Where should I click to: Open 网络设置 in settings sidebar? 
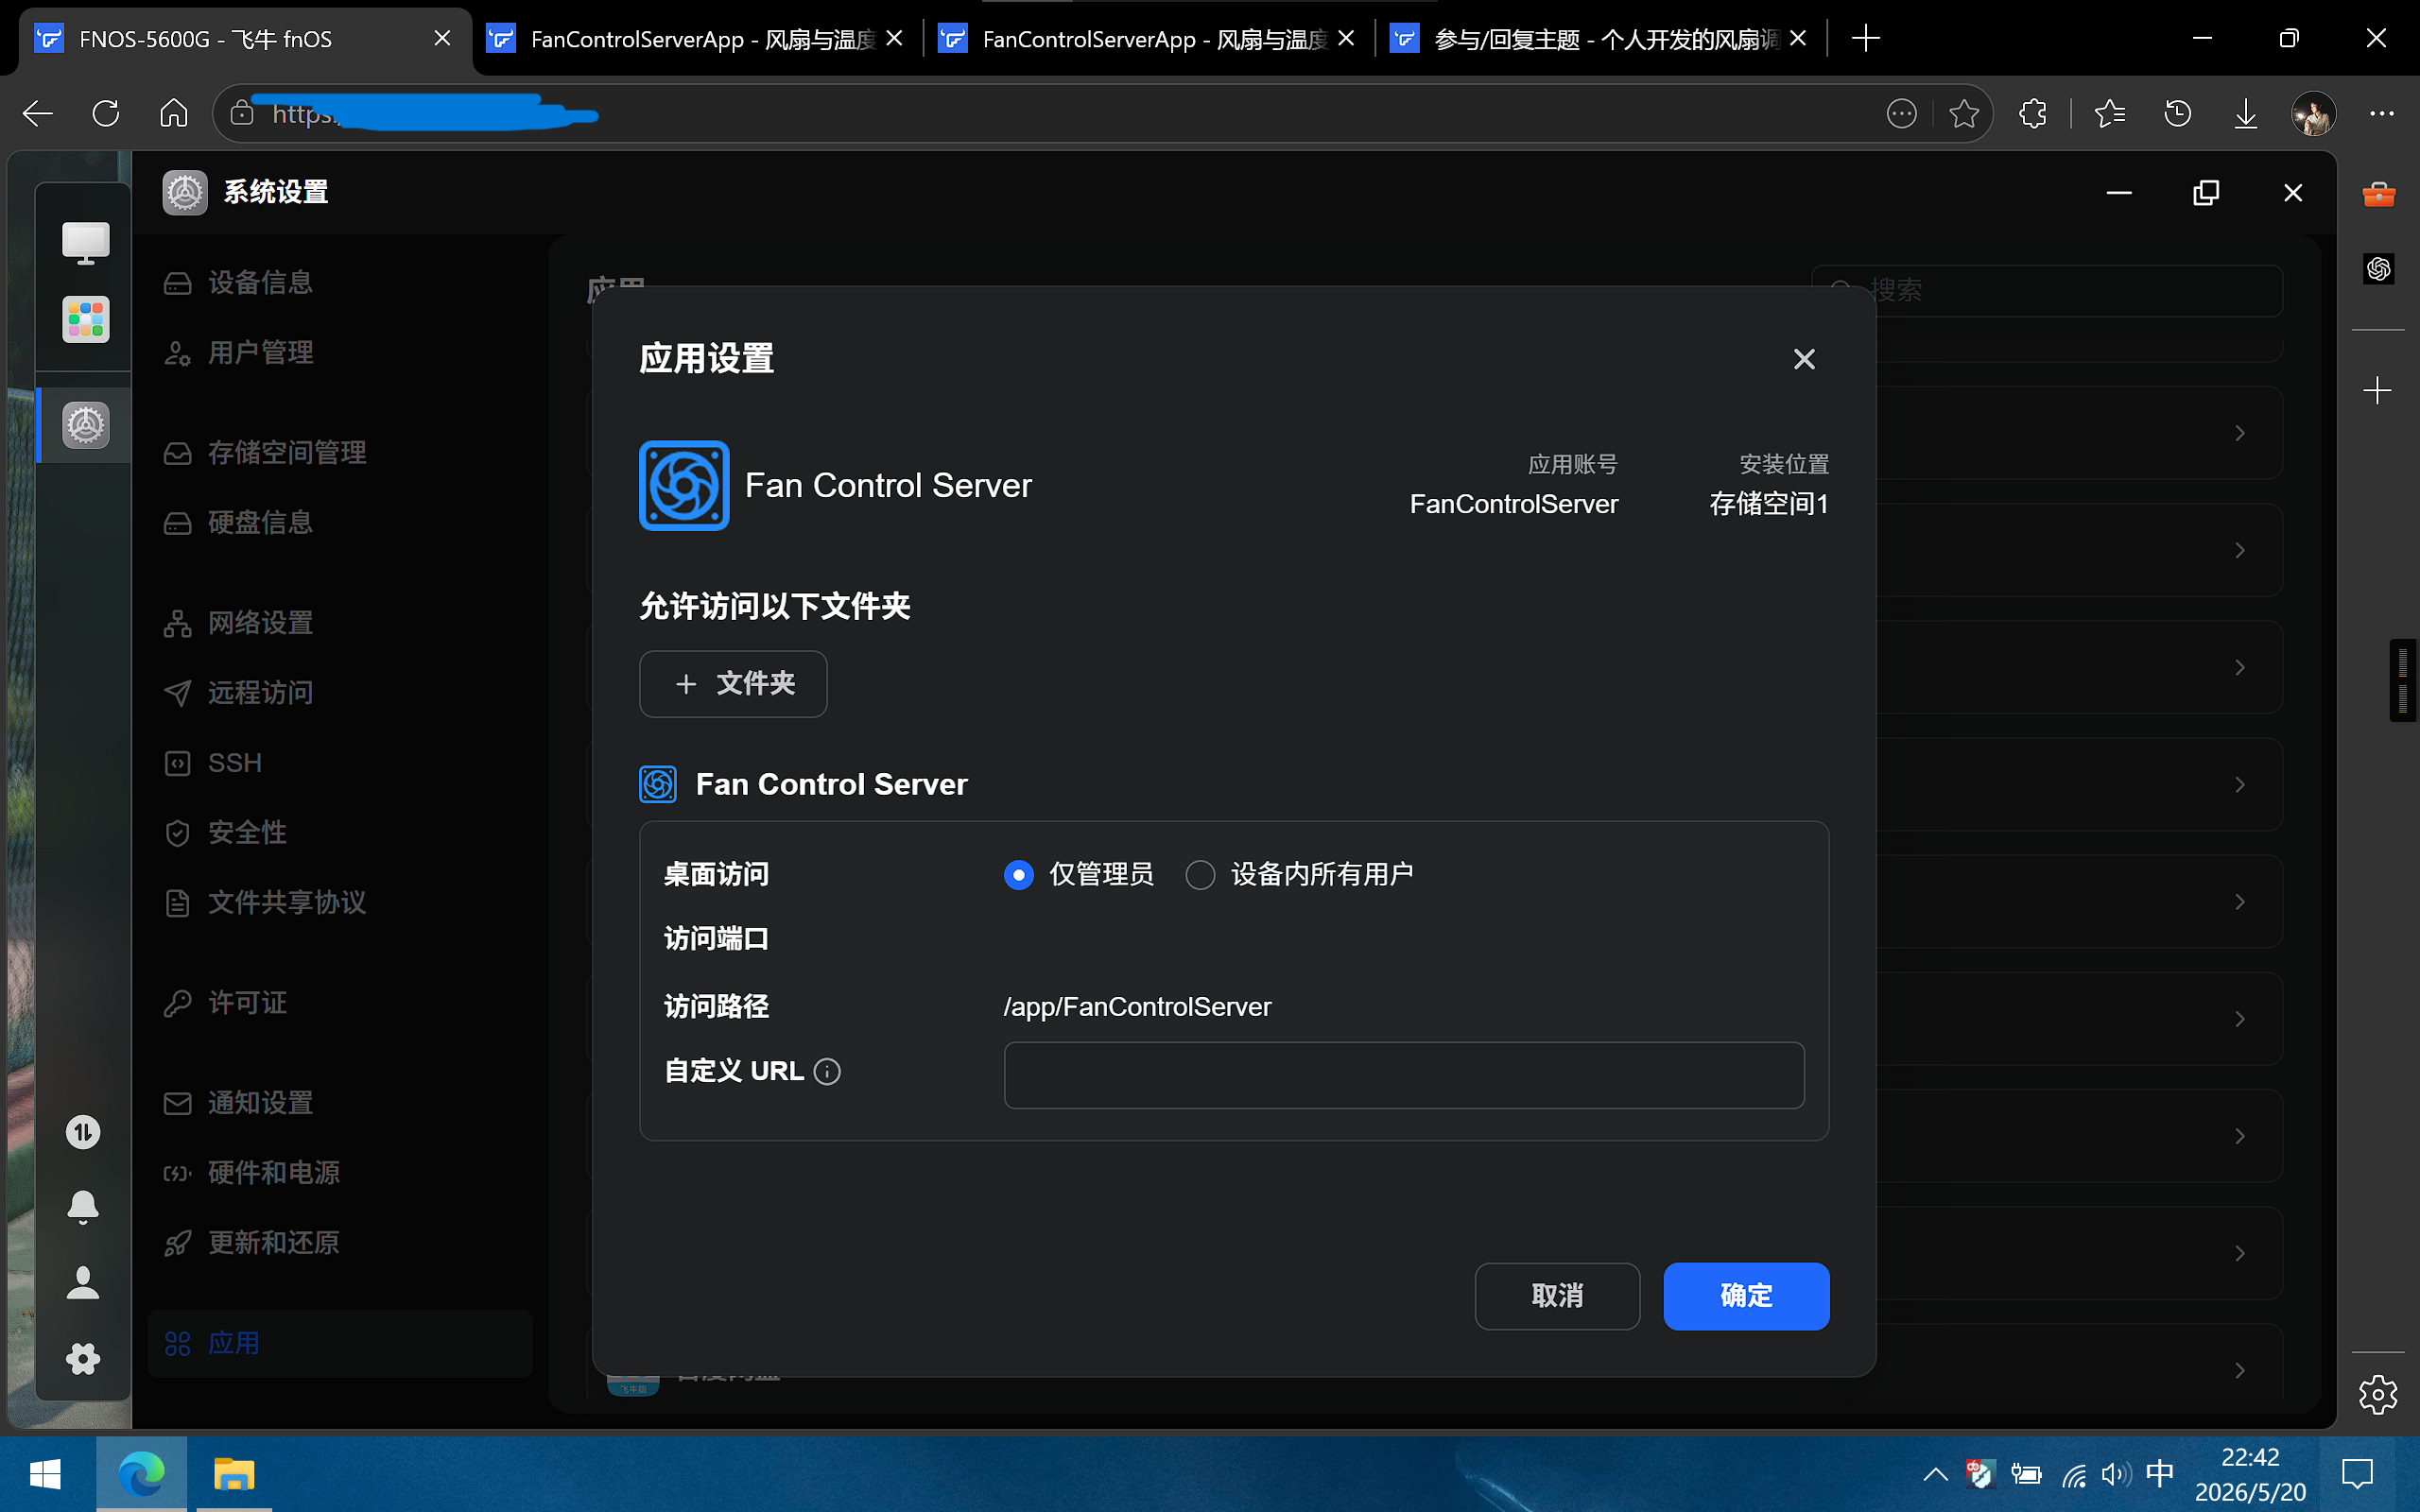(x=340, y=623)
